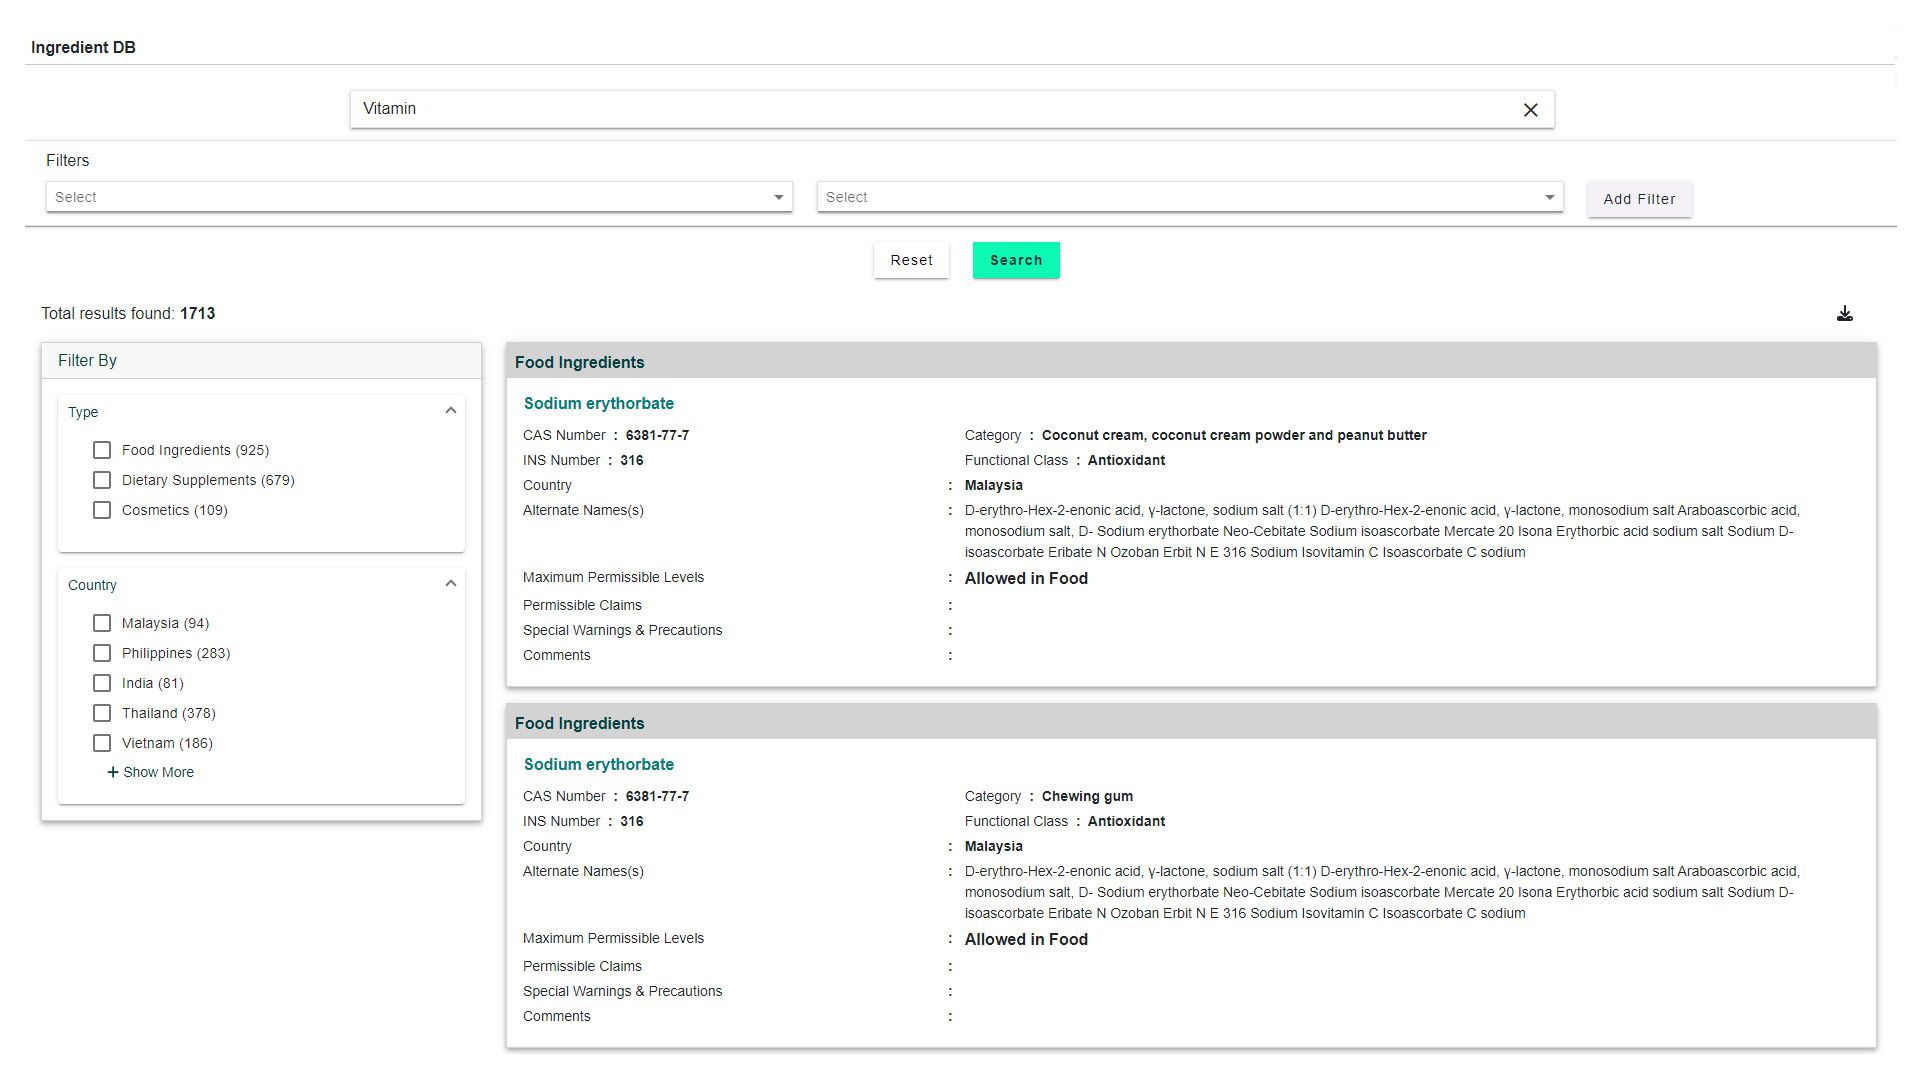Click Show More under Country filters
The width and height of the screenshot is (1922, 1079).
pos(149,771)
